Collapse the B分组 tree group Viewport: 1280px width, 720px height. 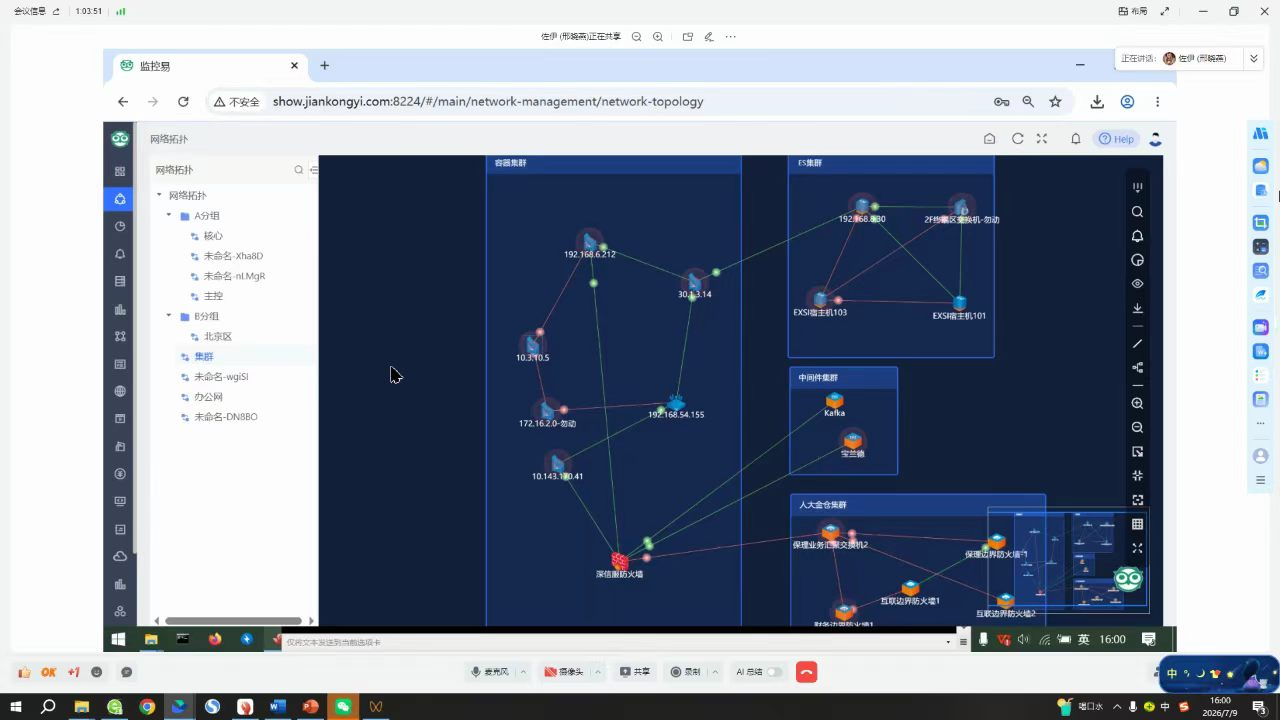click(x=169, y=316)
